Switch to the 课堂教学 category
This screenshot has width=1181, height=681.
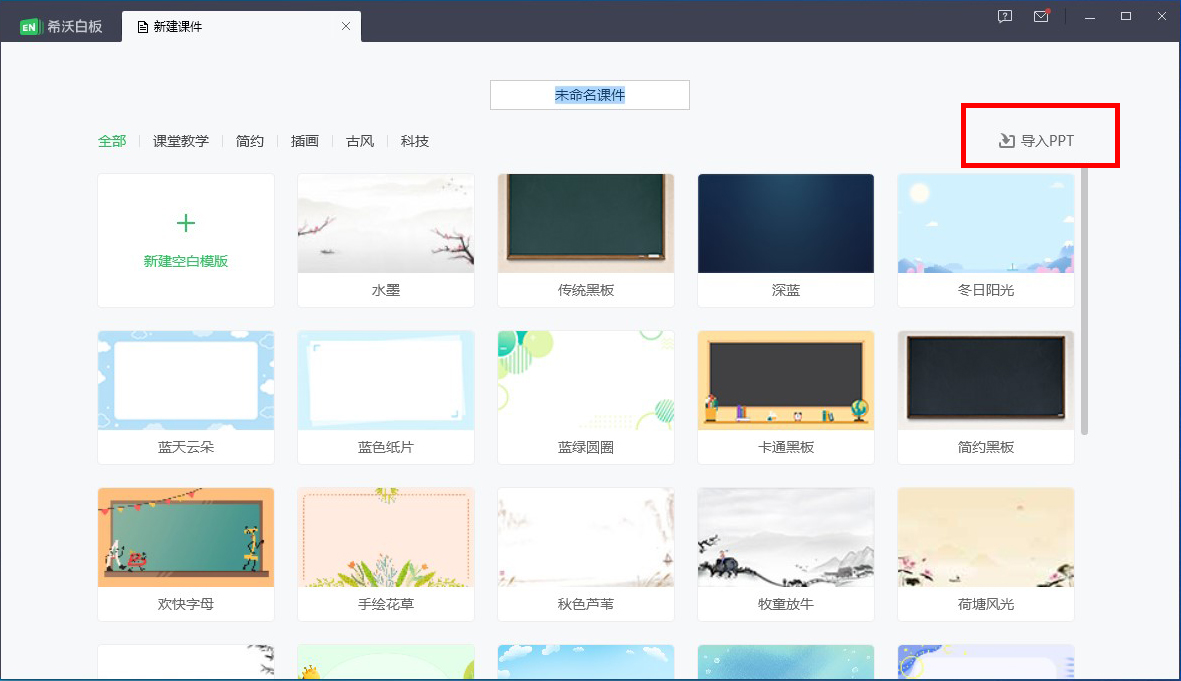pos(180,141)
